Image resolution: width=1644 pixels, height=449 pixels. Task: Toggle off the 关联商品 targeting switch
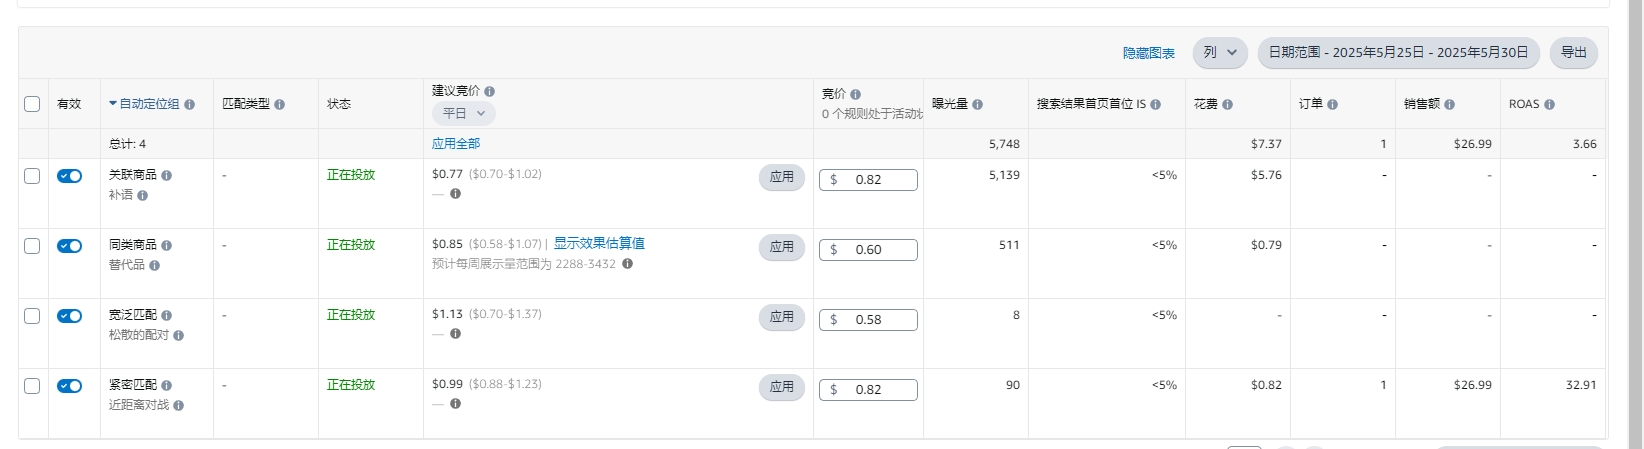pyautogui.click(x=69, y=176)
